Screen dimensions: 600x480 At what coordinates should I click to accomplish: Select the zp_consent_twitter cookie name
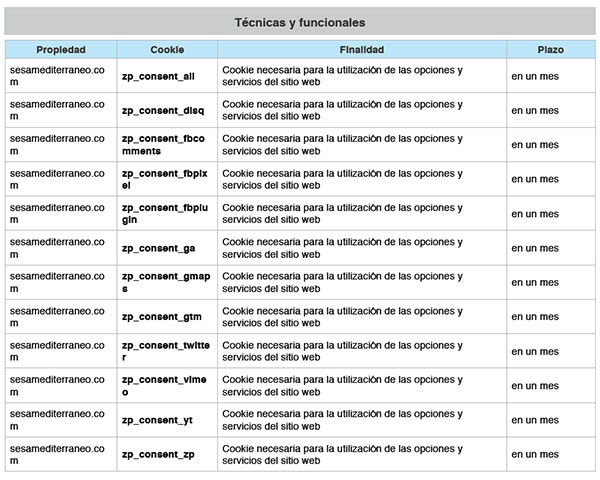(162, 351)
